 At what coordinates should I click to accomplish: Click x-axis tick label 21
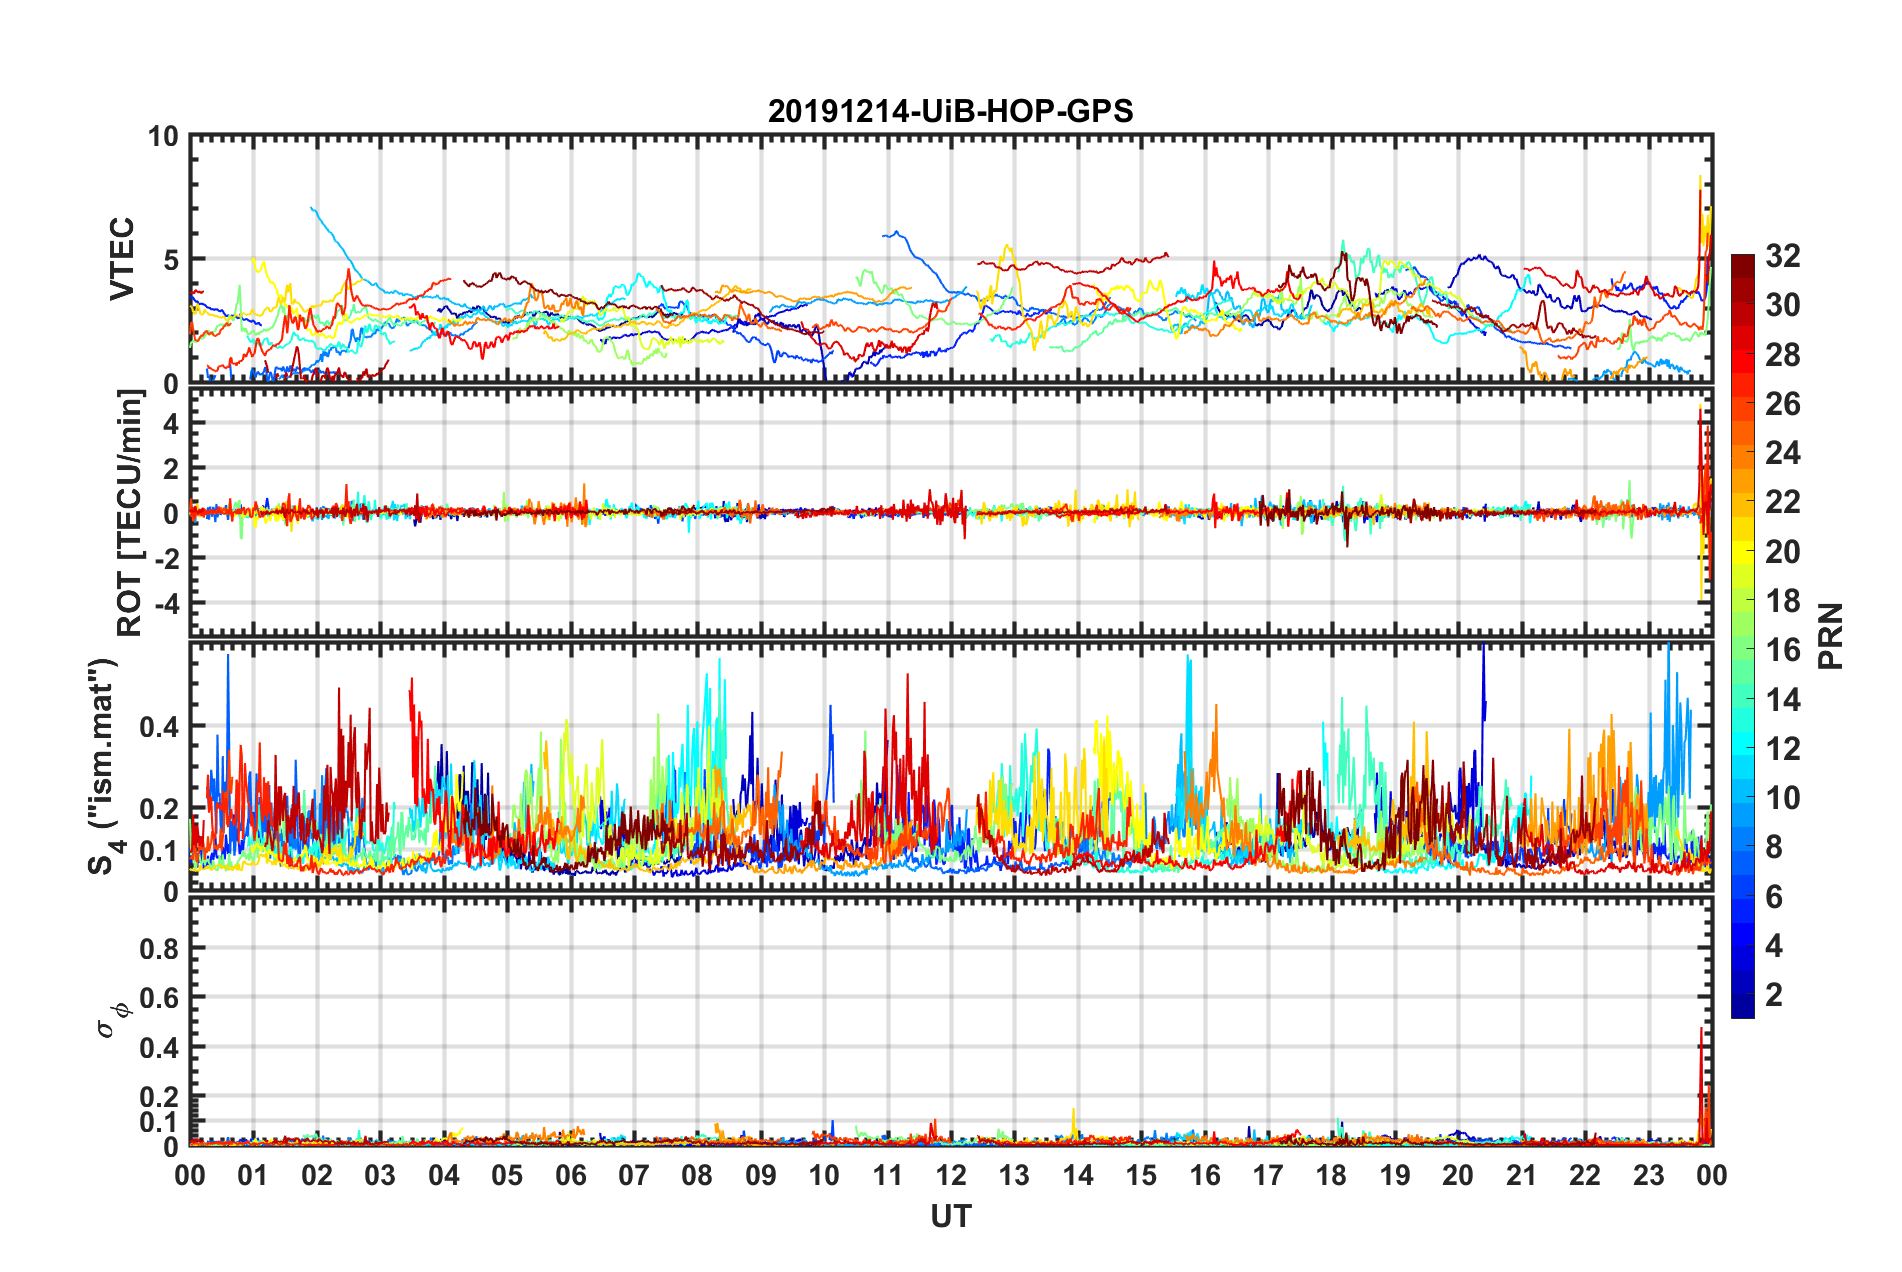pos(1522,1176)
